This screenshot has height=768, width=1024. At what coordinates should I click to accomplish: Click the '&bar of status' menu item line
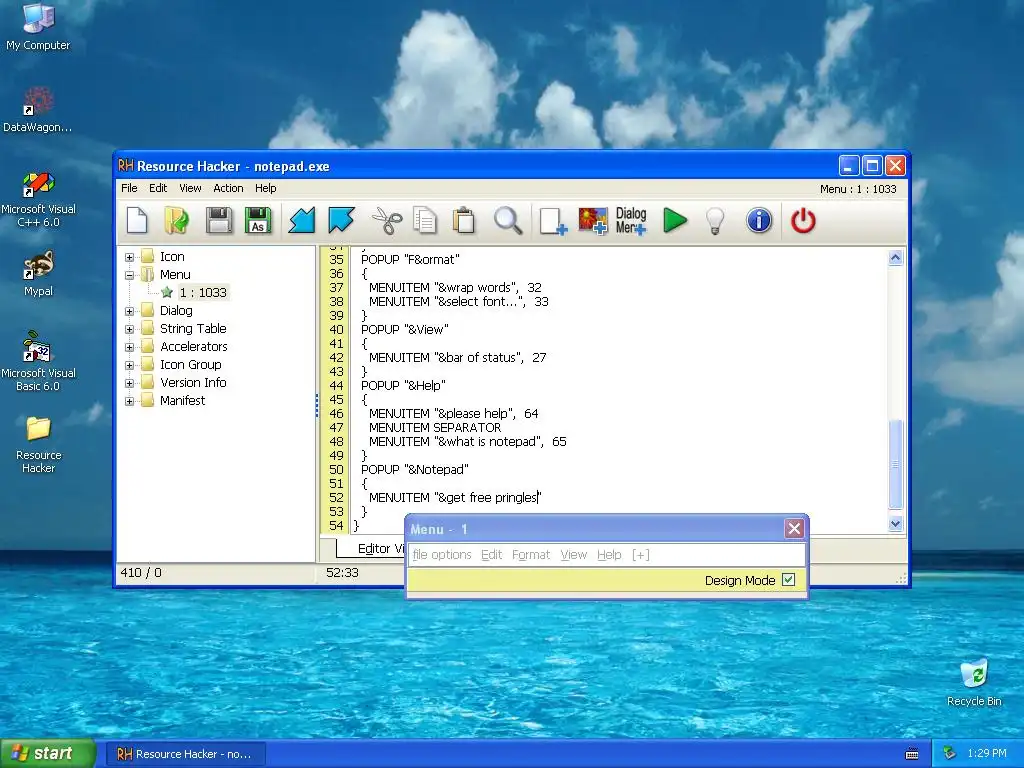[457, 357]
